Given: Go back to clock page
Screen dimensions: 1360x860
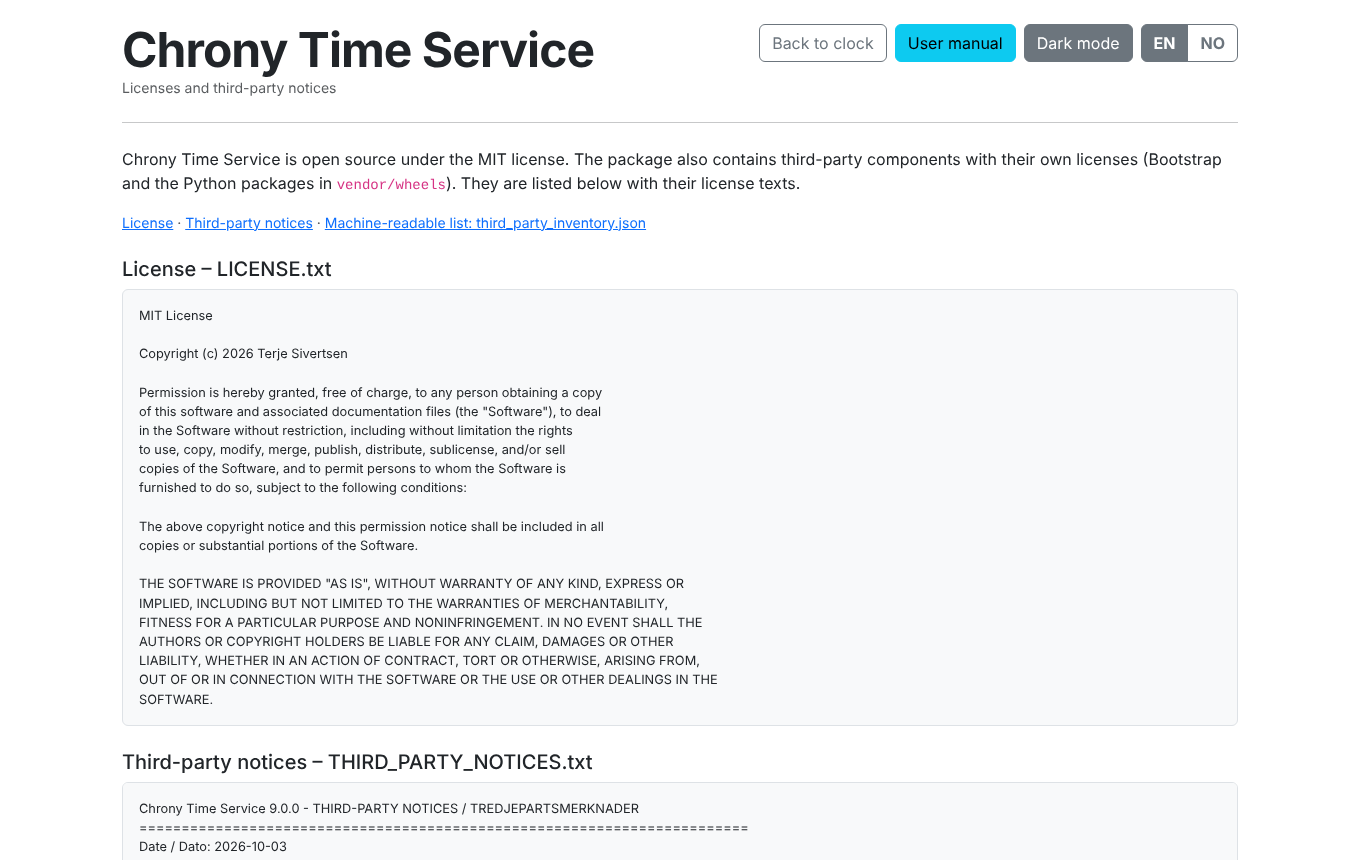Looking at the screenshot, I should pos(823,43).
